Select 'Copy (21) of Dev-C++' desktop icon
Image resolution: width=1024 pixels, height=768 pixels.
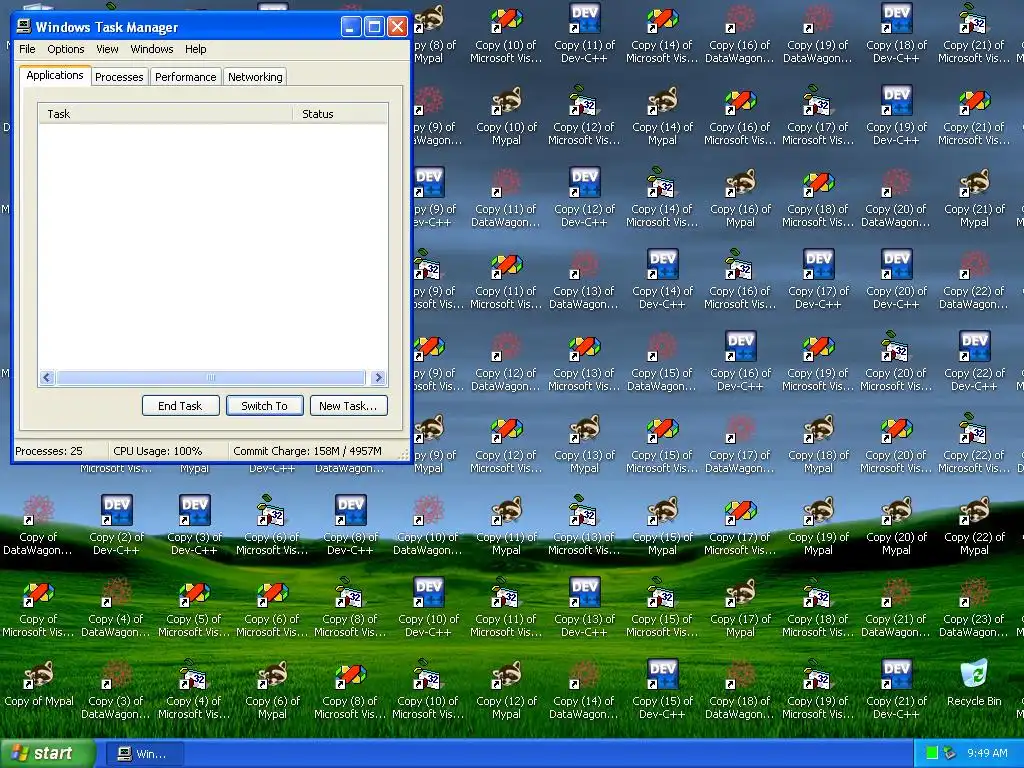pyautogui.click(x=896, y=690)
